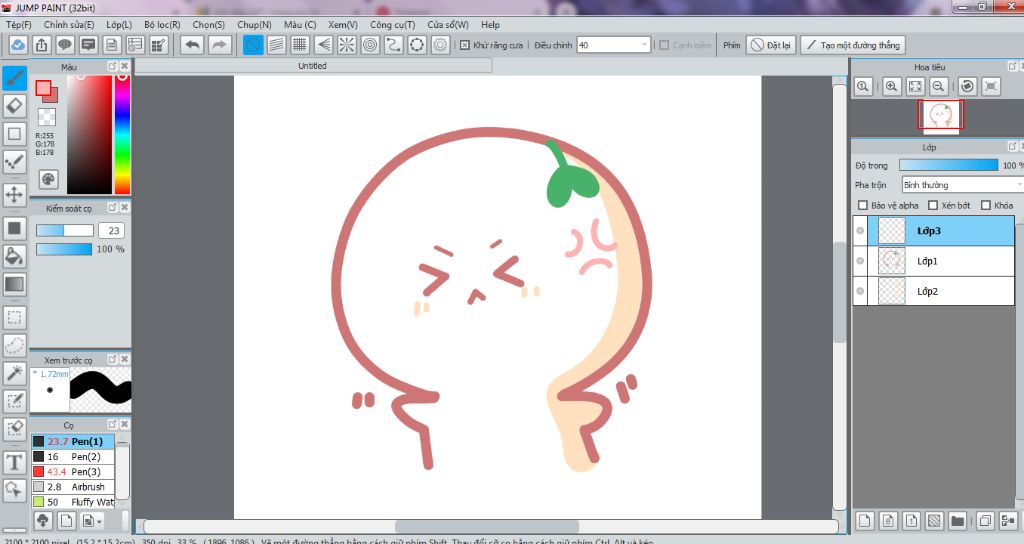Toggle visibility of layer Lớp2

coord(860,291)
